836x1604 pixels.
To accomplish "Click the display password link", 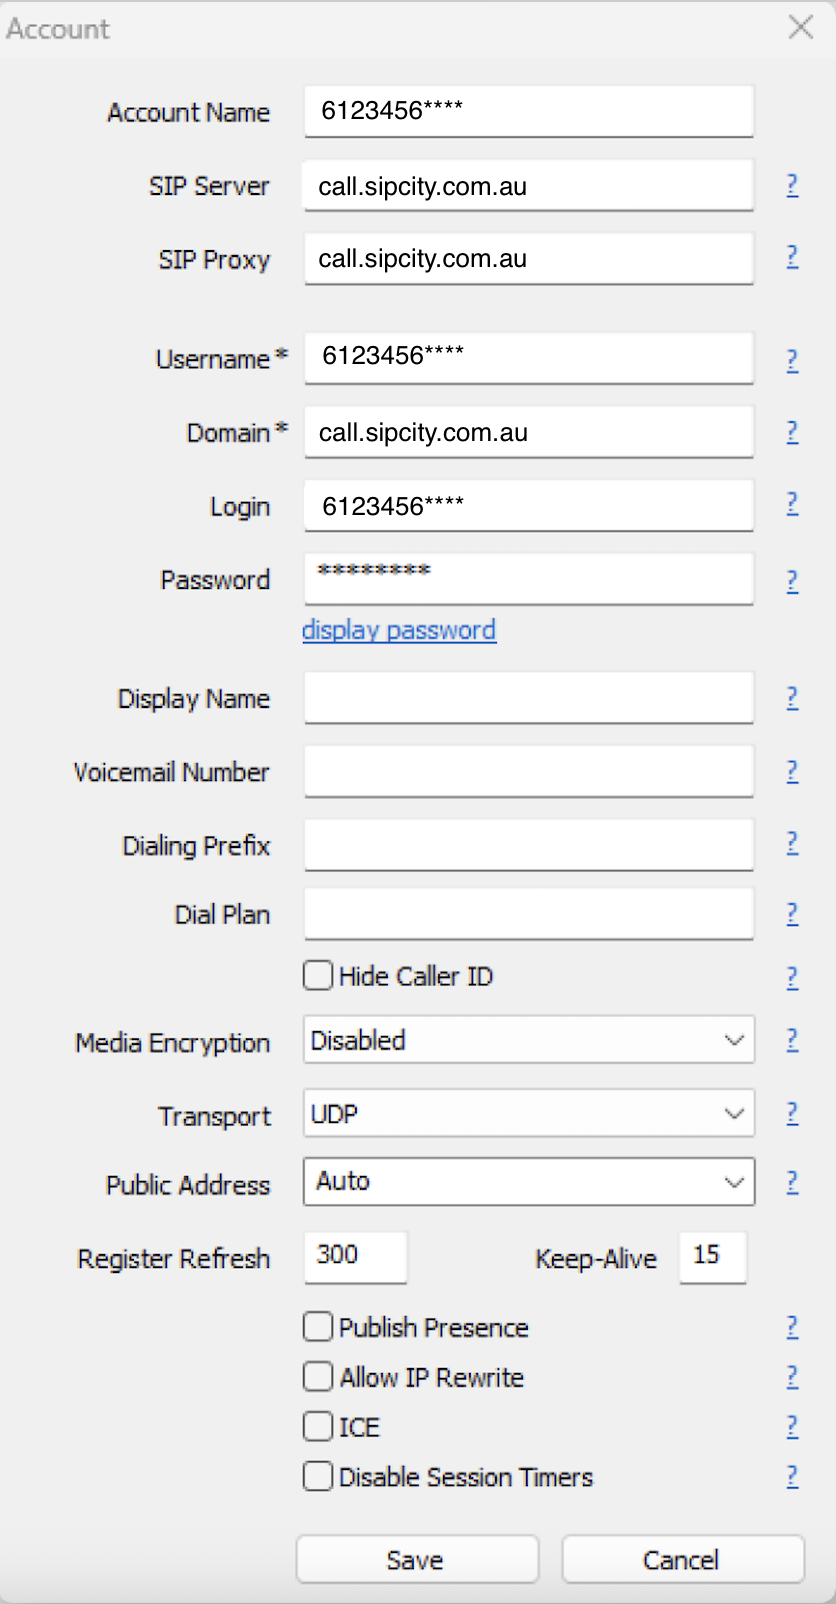I will pyautogui.click(x=399, y=630).
